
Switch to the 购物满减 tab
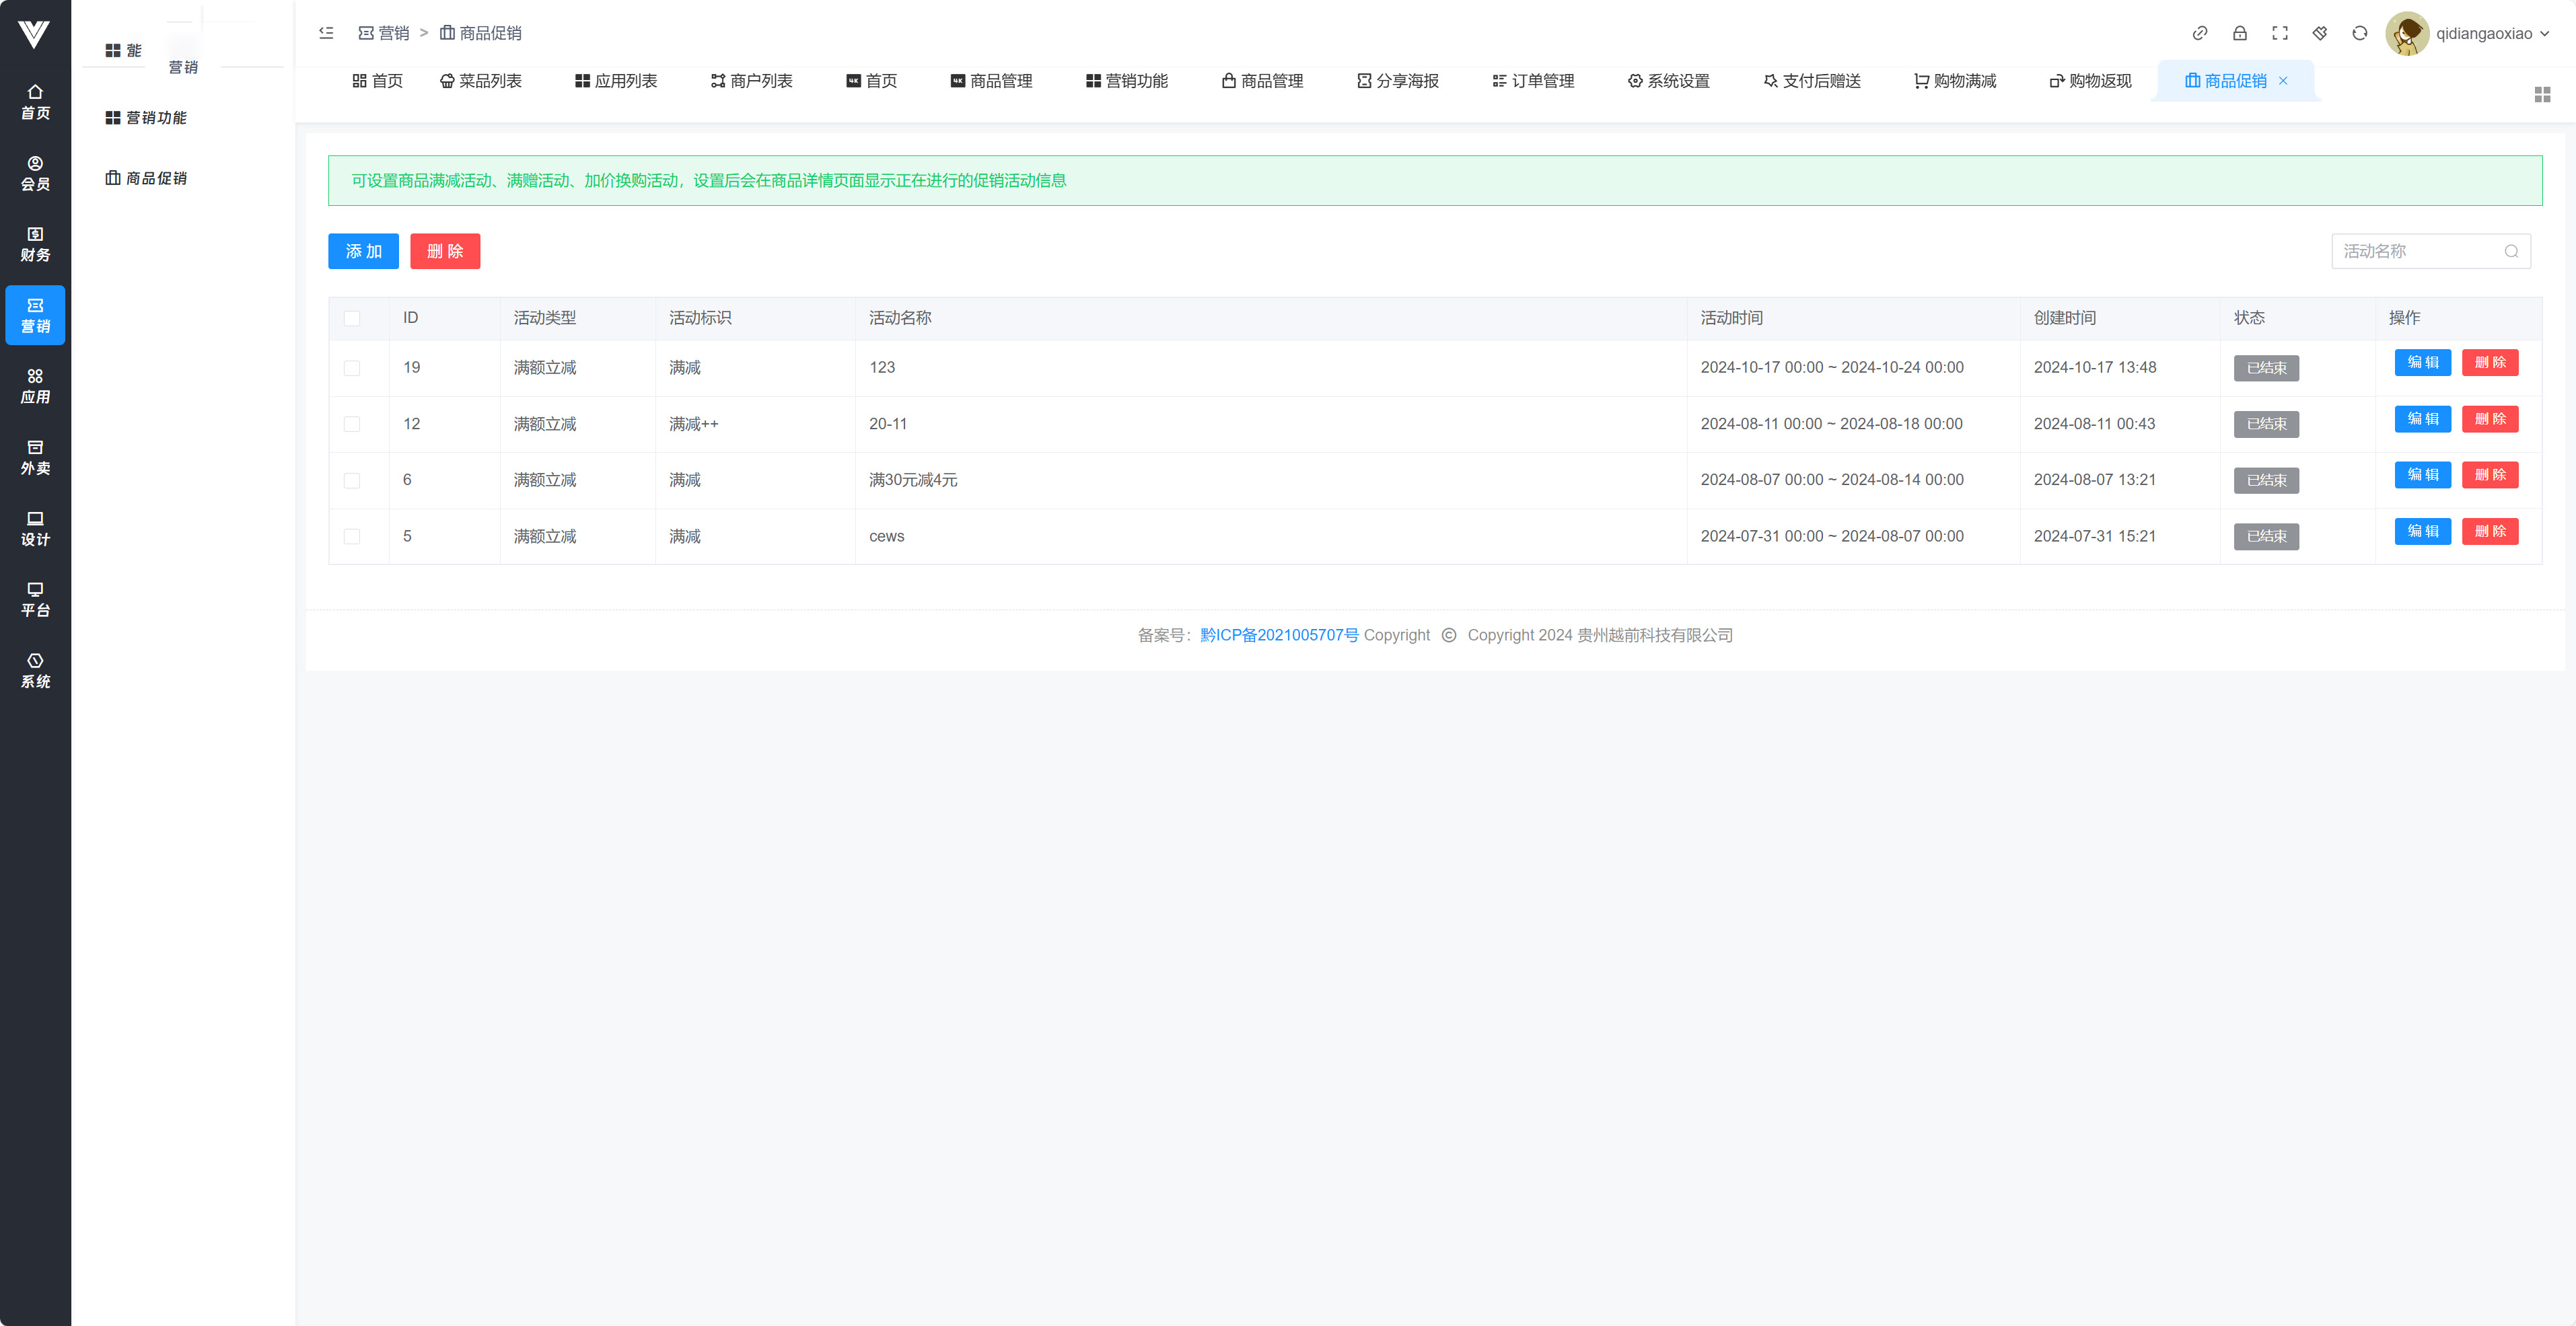click(1955, 81)
